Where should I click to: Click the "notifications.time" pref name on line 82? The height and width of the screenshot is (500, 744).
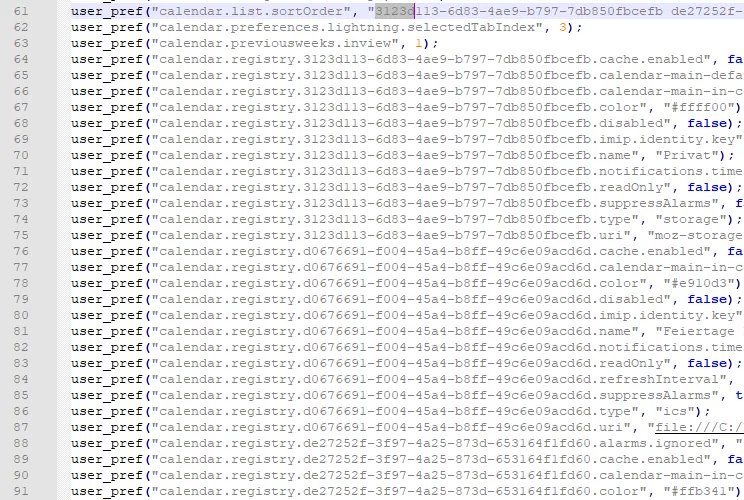[x=671, y=348]
